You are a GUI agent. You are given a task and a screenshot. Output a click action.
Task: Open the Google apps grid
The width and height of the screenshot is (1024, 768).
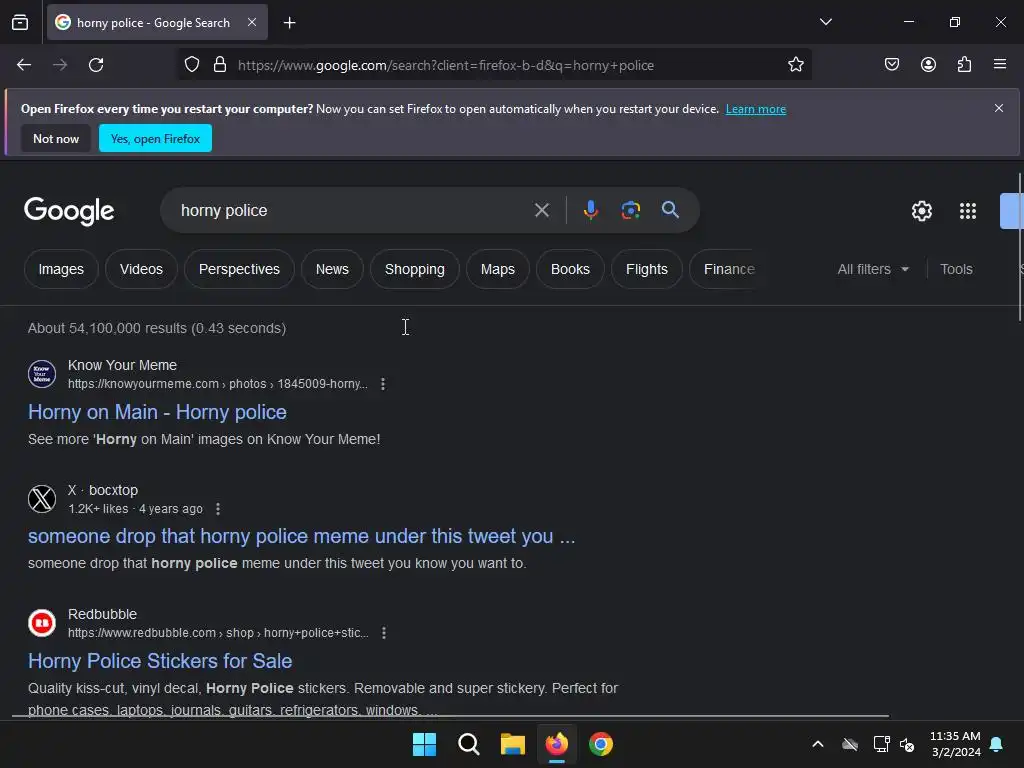[x=968, y=211]
